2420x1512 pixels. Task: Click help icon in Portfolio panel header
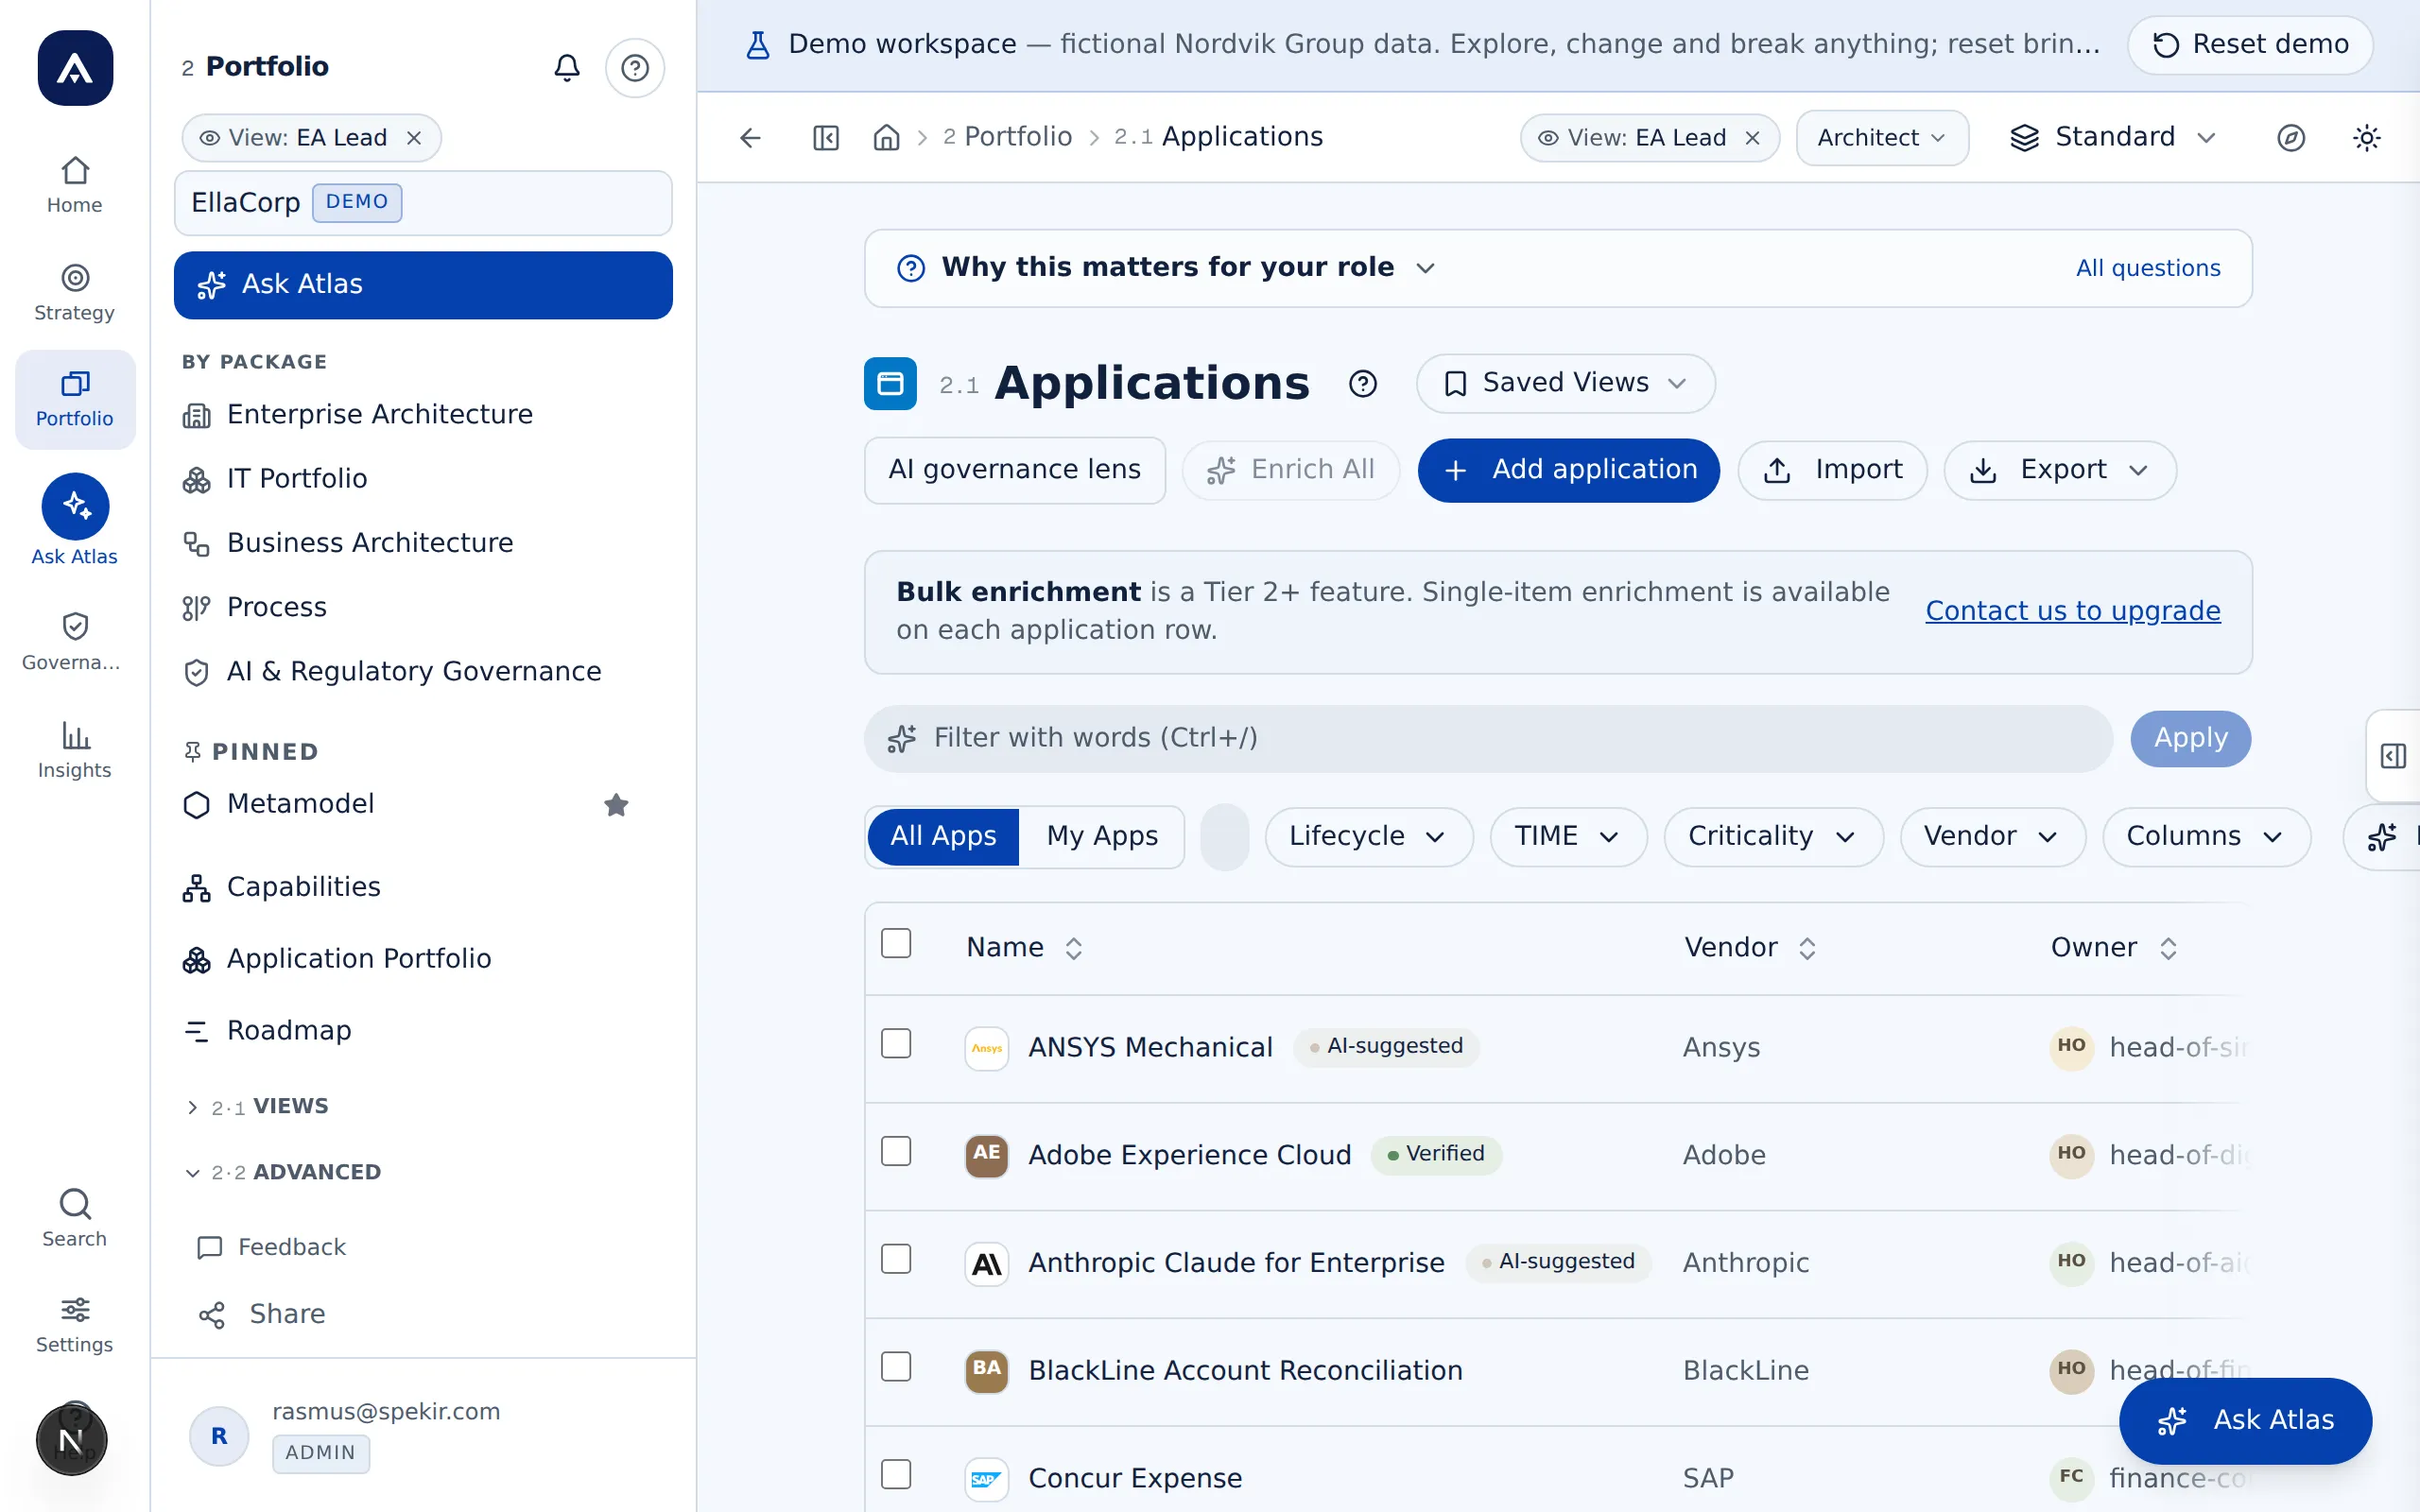[x=635, y=67]
